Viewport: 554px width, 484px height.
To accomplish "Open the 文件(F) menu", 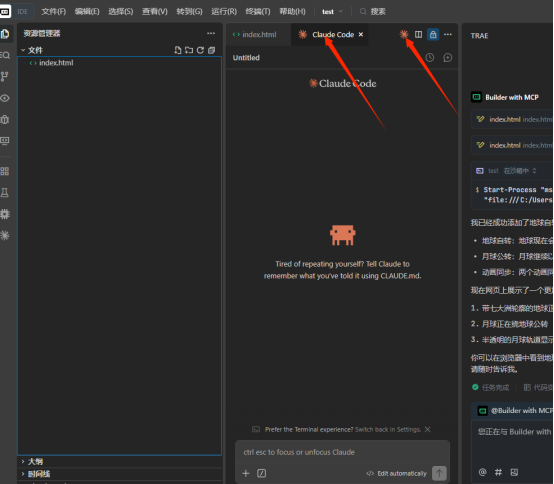I will click(53, 12).
